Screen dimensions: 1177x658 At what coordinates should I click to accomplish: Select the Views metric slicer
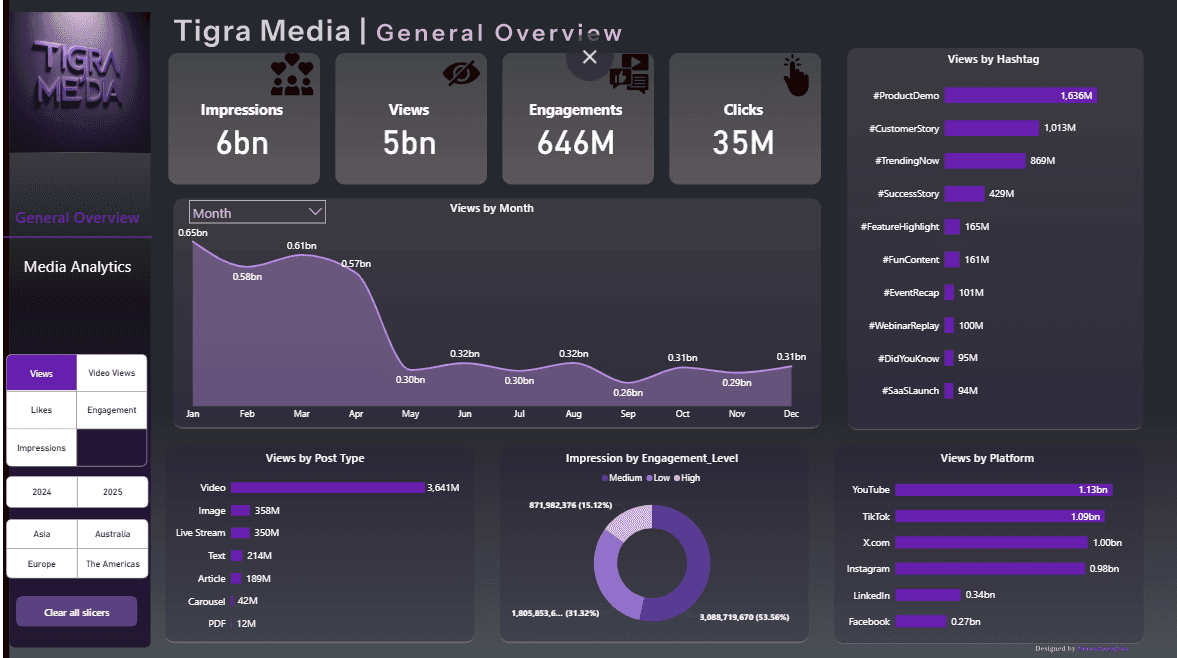pos(41,373)
